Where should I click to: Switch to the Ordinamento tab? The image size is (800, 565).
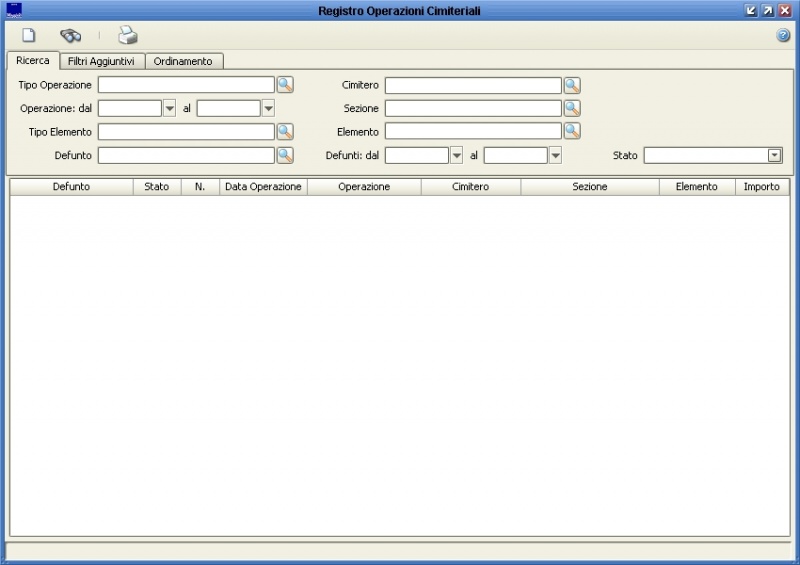click(183, 61)
